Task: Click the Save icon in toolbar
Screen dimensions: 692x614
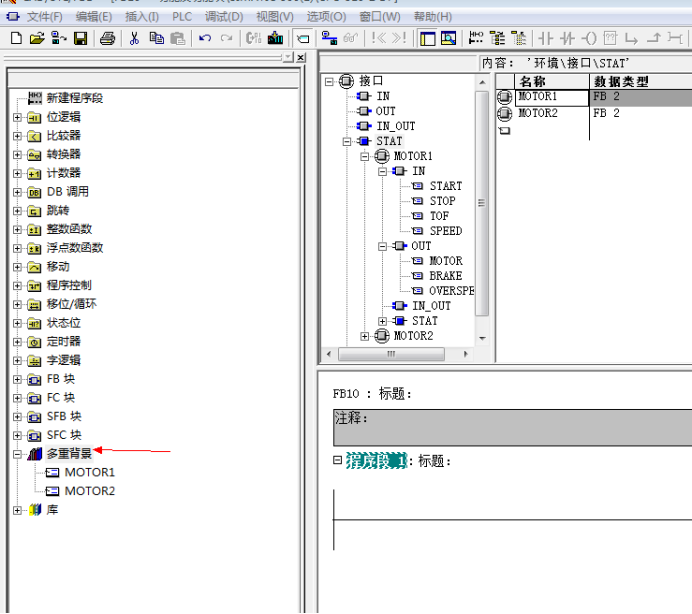Action: 80,38
